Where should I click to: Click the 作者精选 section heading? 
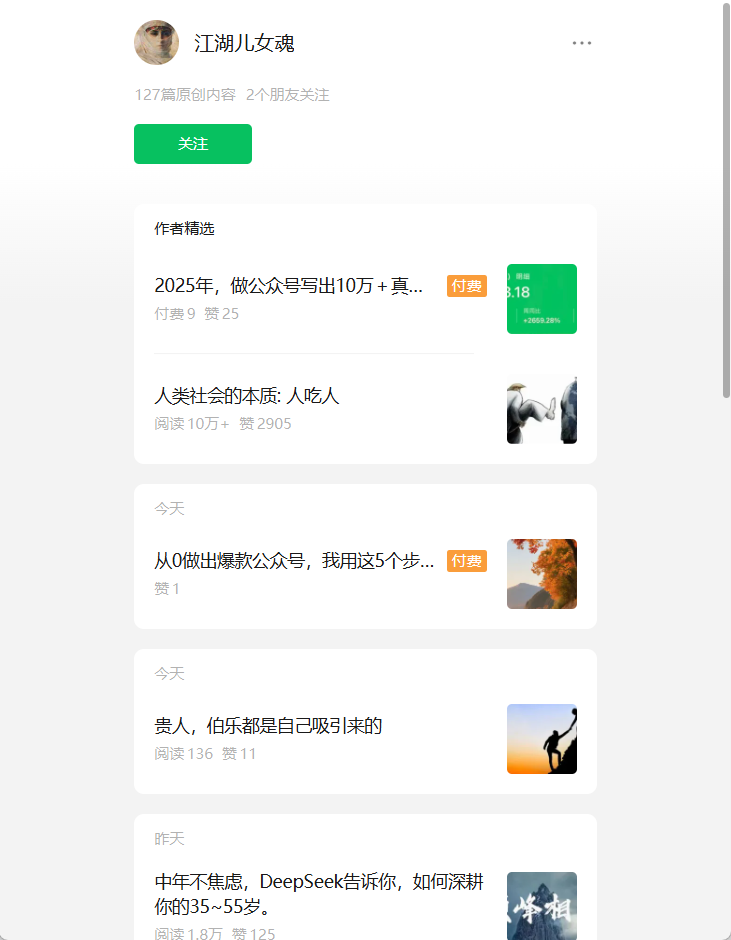tap(184, 228)
